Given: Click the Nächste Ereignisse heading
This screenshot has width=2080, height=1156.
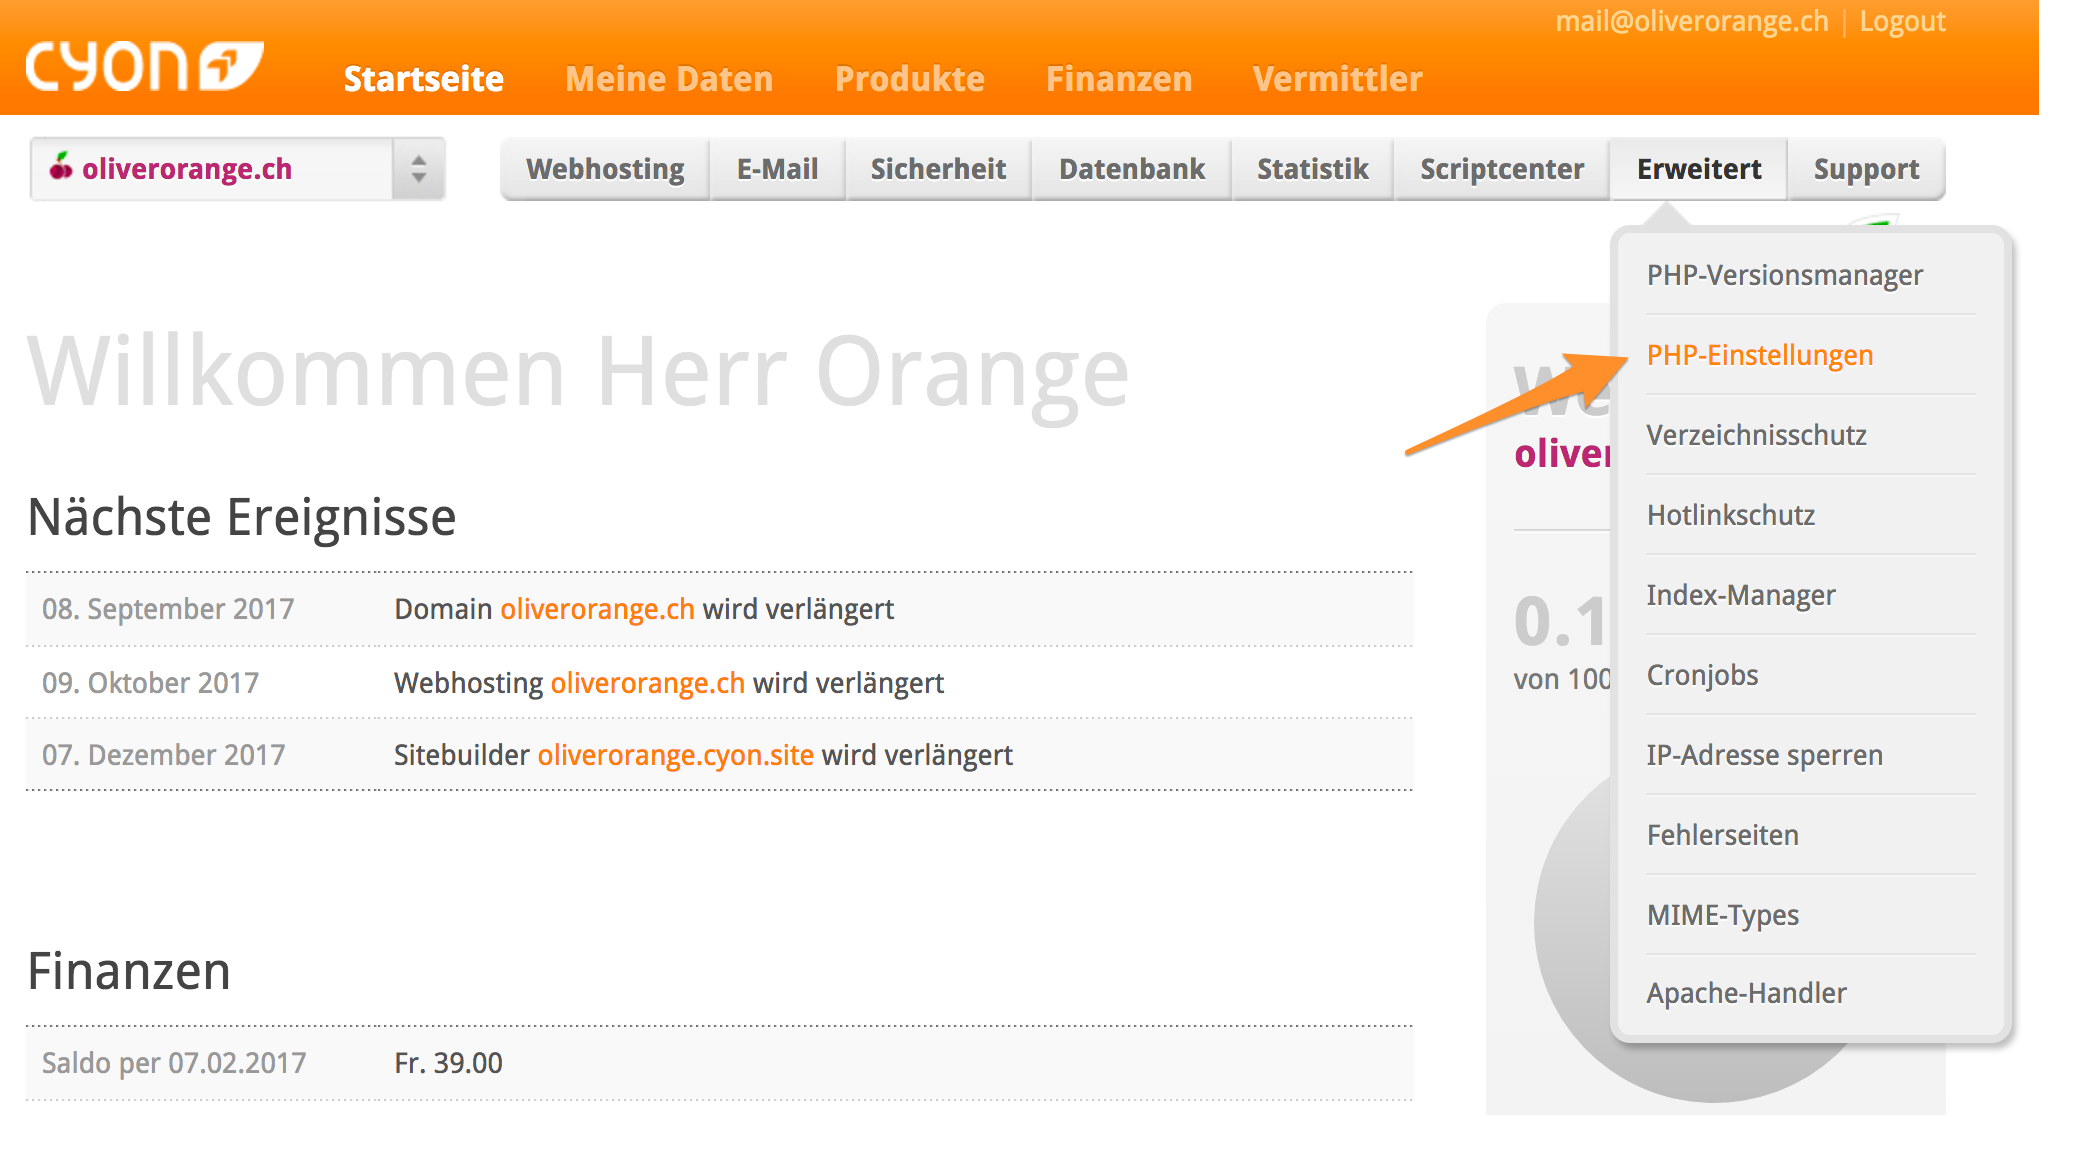Looking at the screenshot, I should 242,517.
